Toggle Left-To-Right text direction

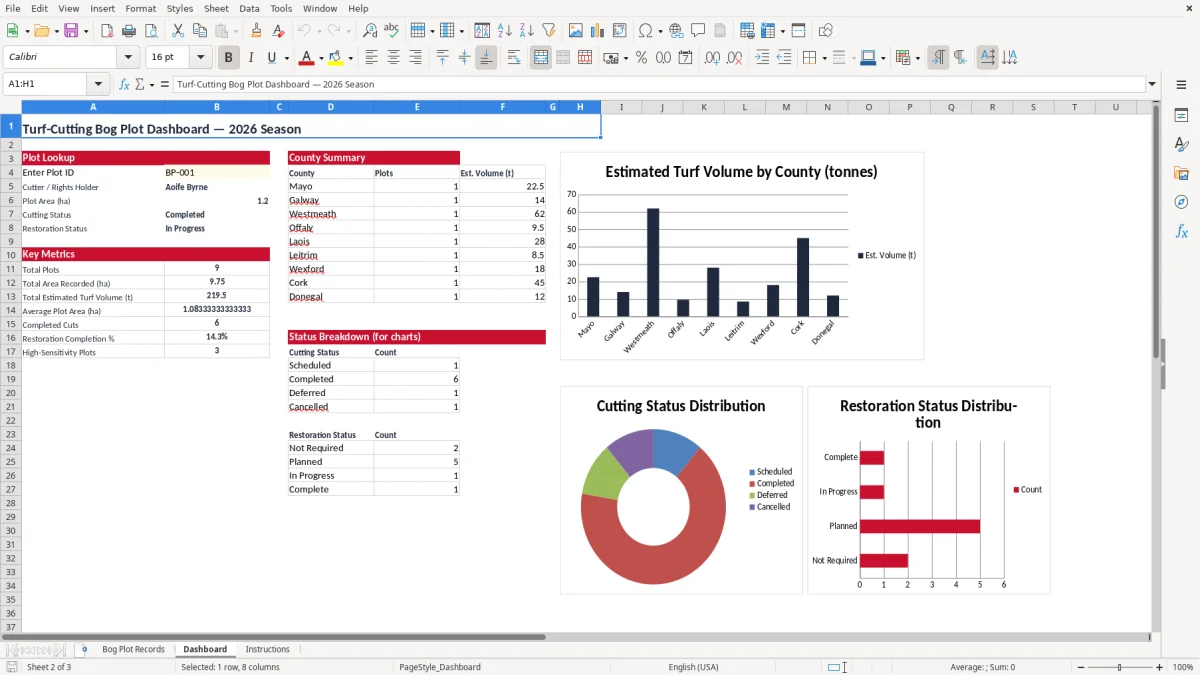coord(938,58)
